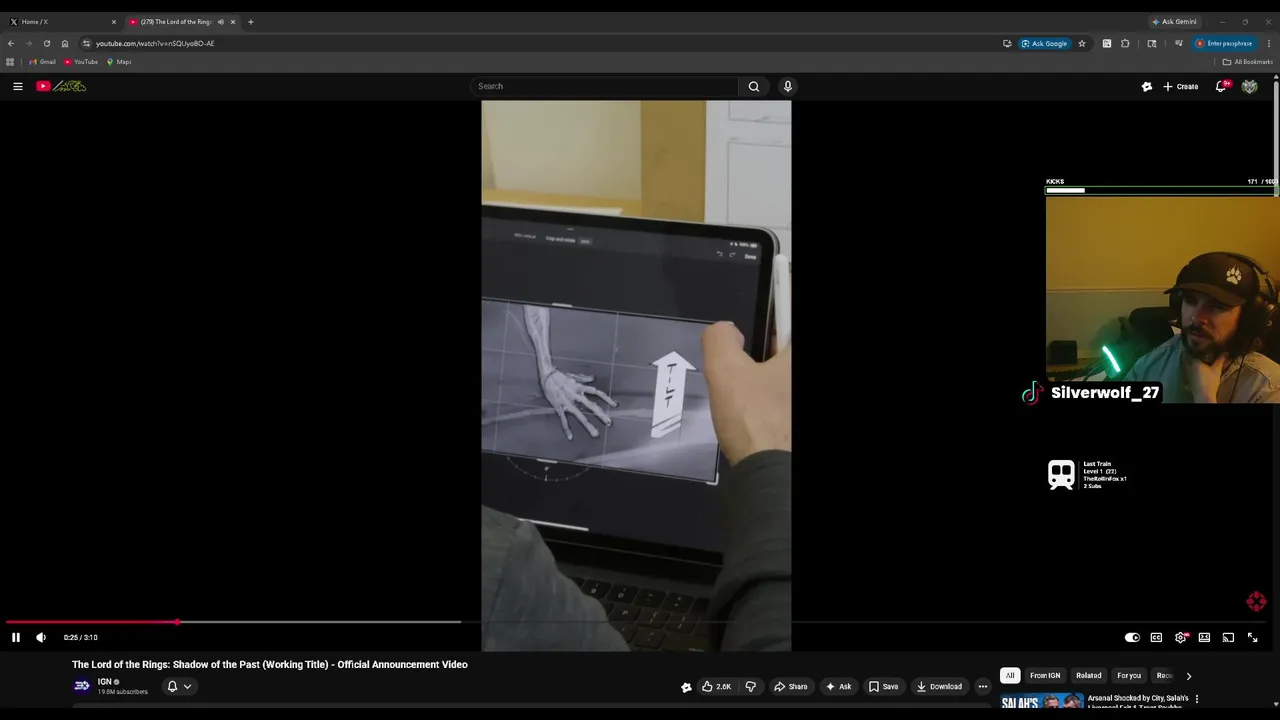Open options menu for Arsenal Shocked video

pos(1197,699)
